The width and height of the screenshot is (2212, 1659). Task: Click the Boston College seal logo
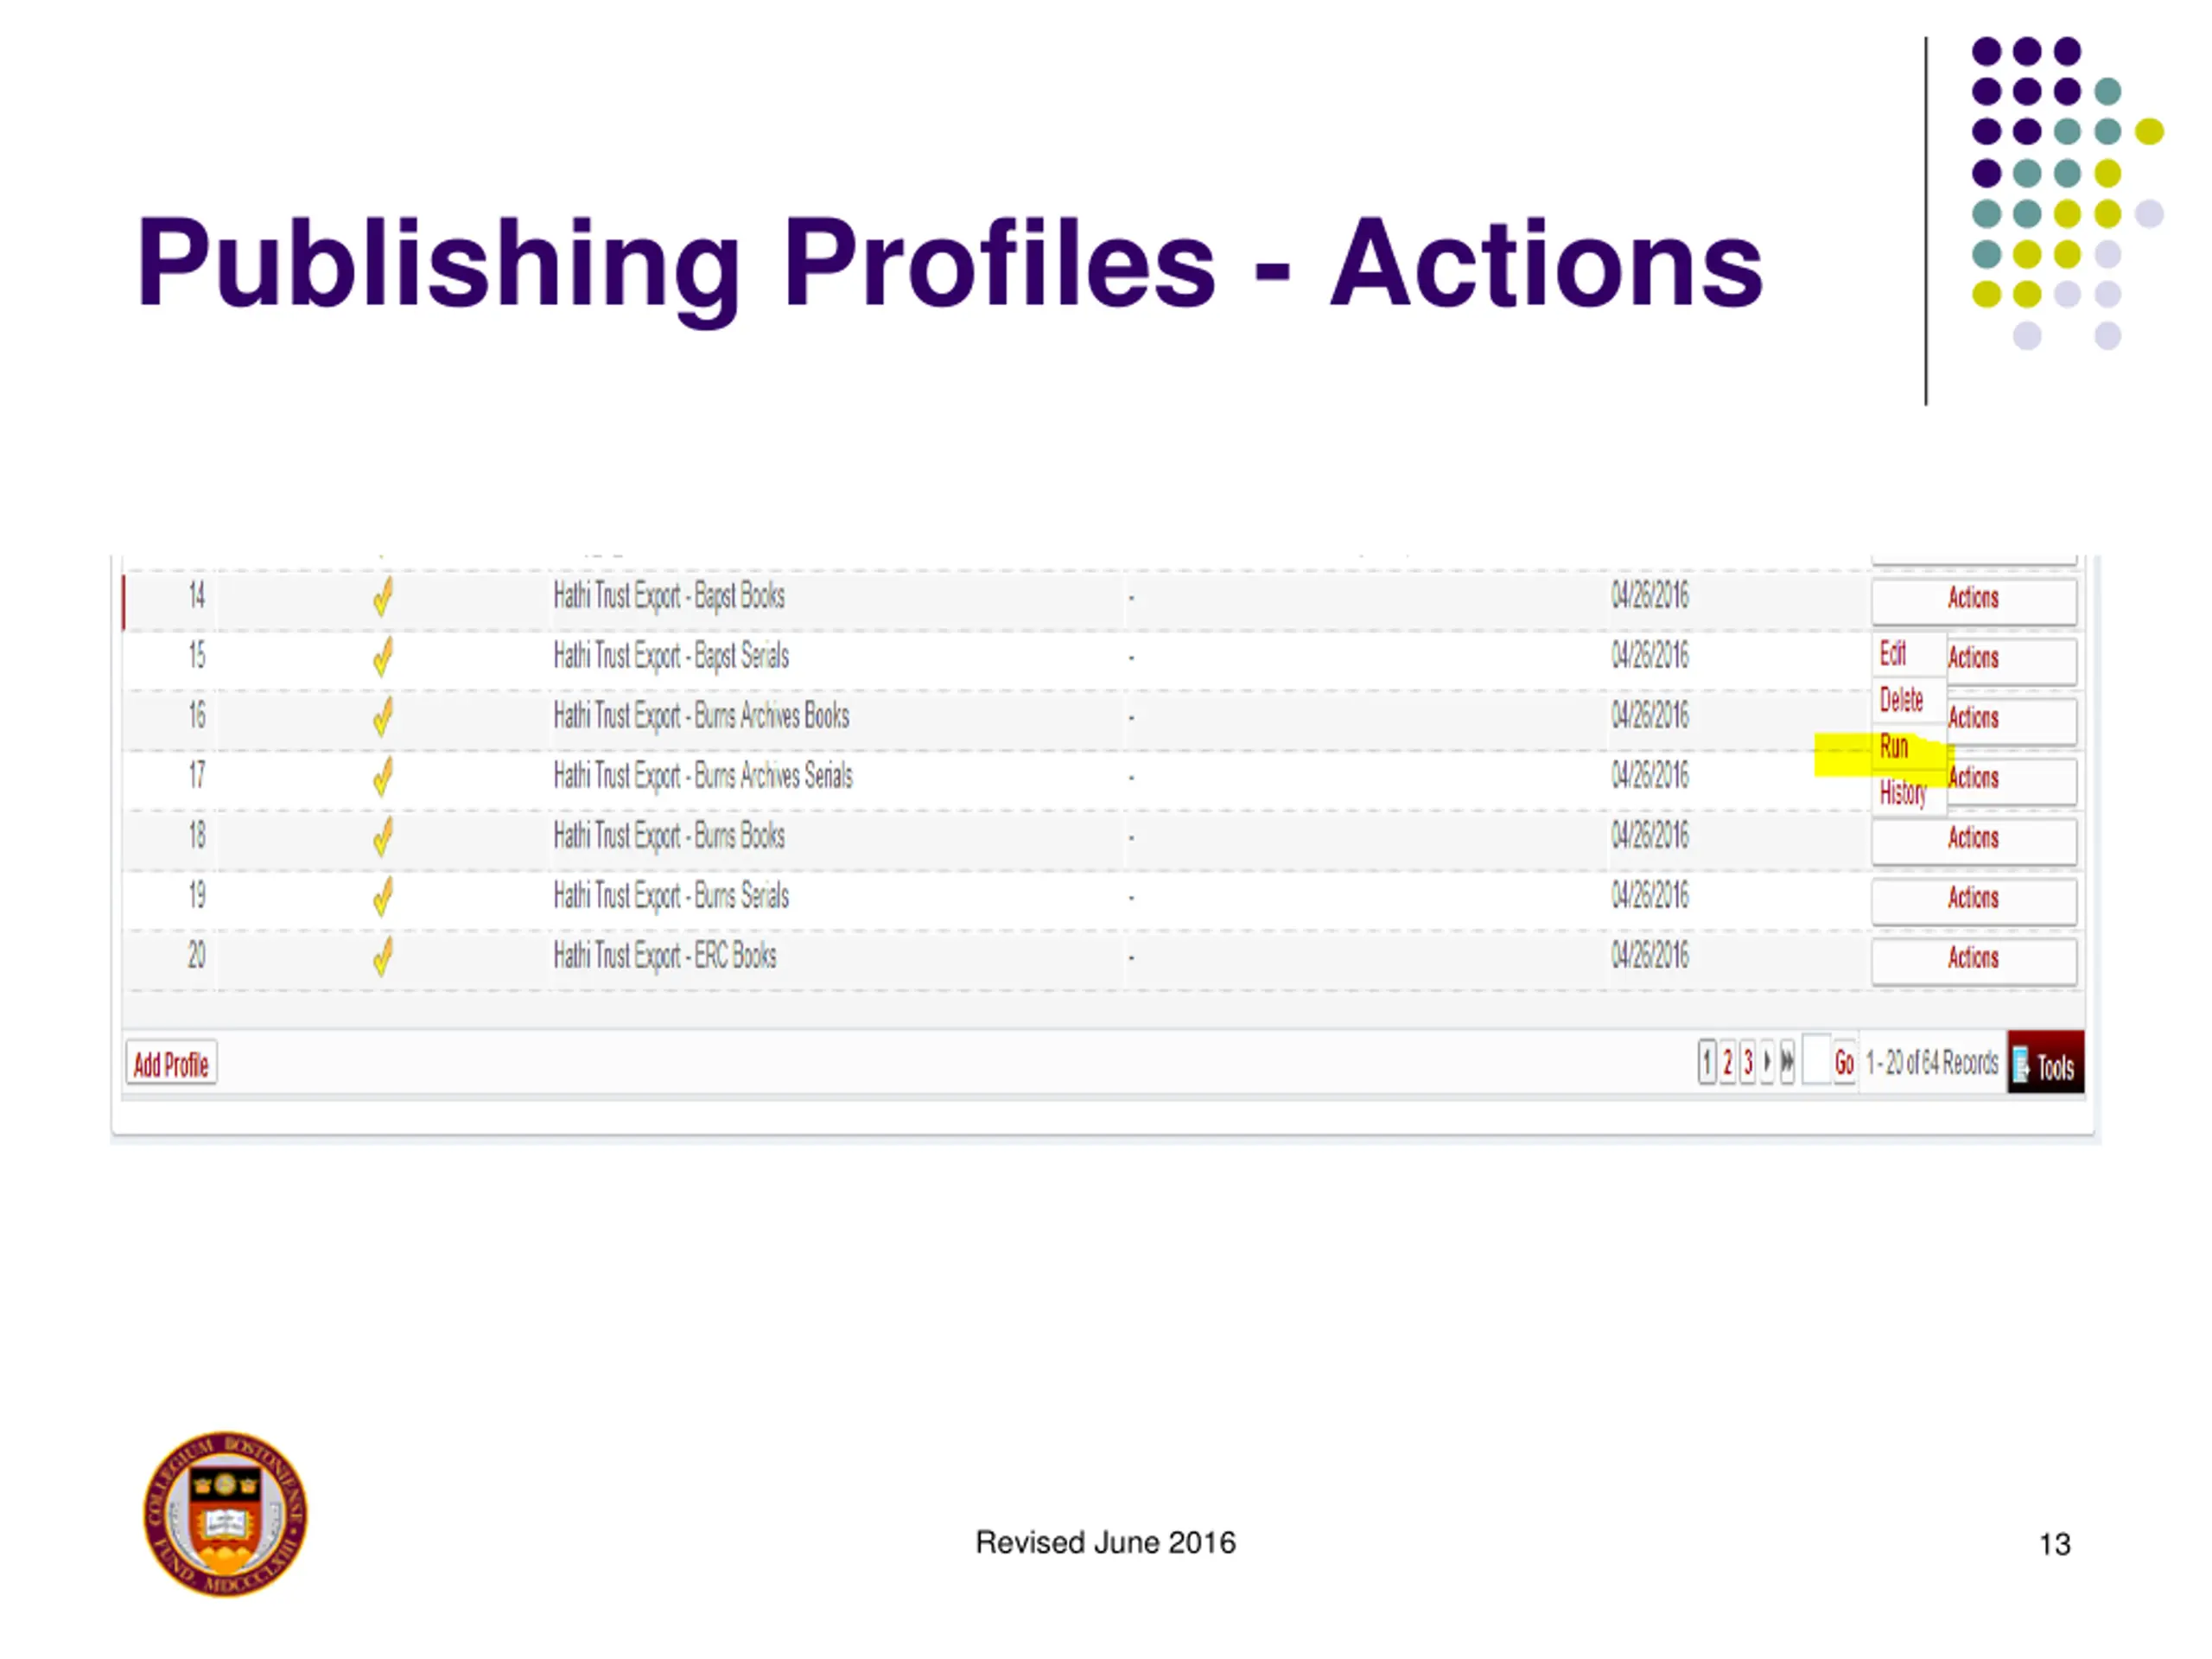(225, 1514)
